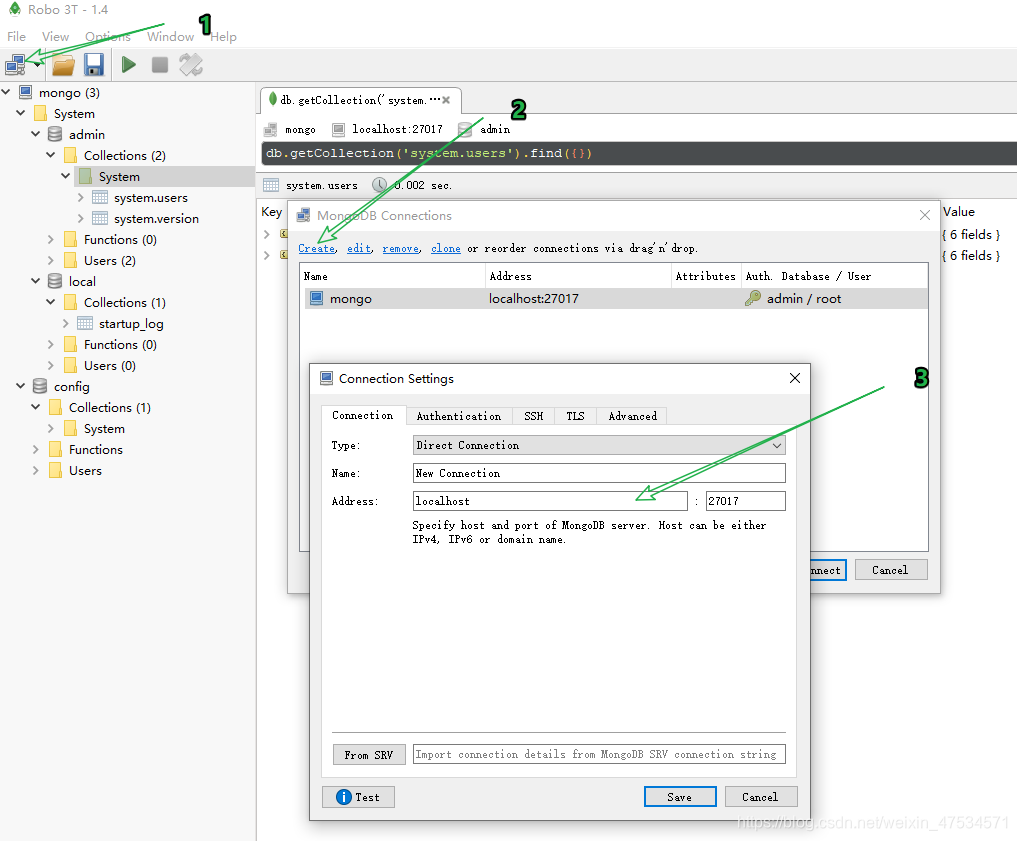Click the Create link in MongoDB Connections
The width and height of the screenshot is (1017, 841).
tap(316, 248)
